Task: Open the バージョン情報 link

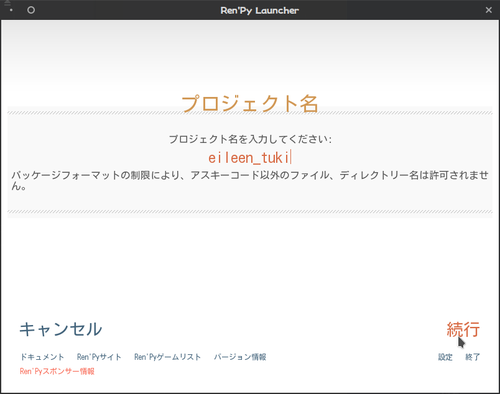Action: (x=240, y=357)
